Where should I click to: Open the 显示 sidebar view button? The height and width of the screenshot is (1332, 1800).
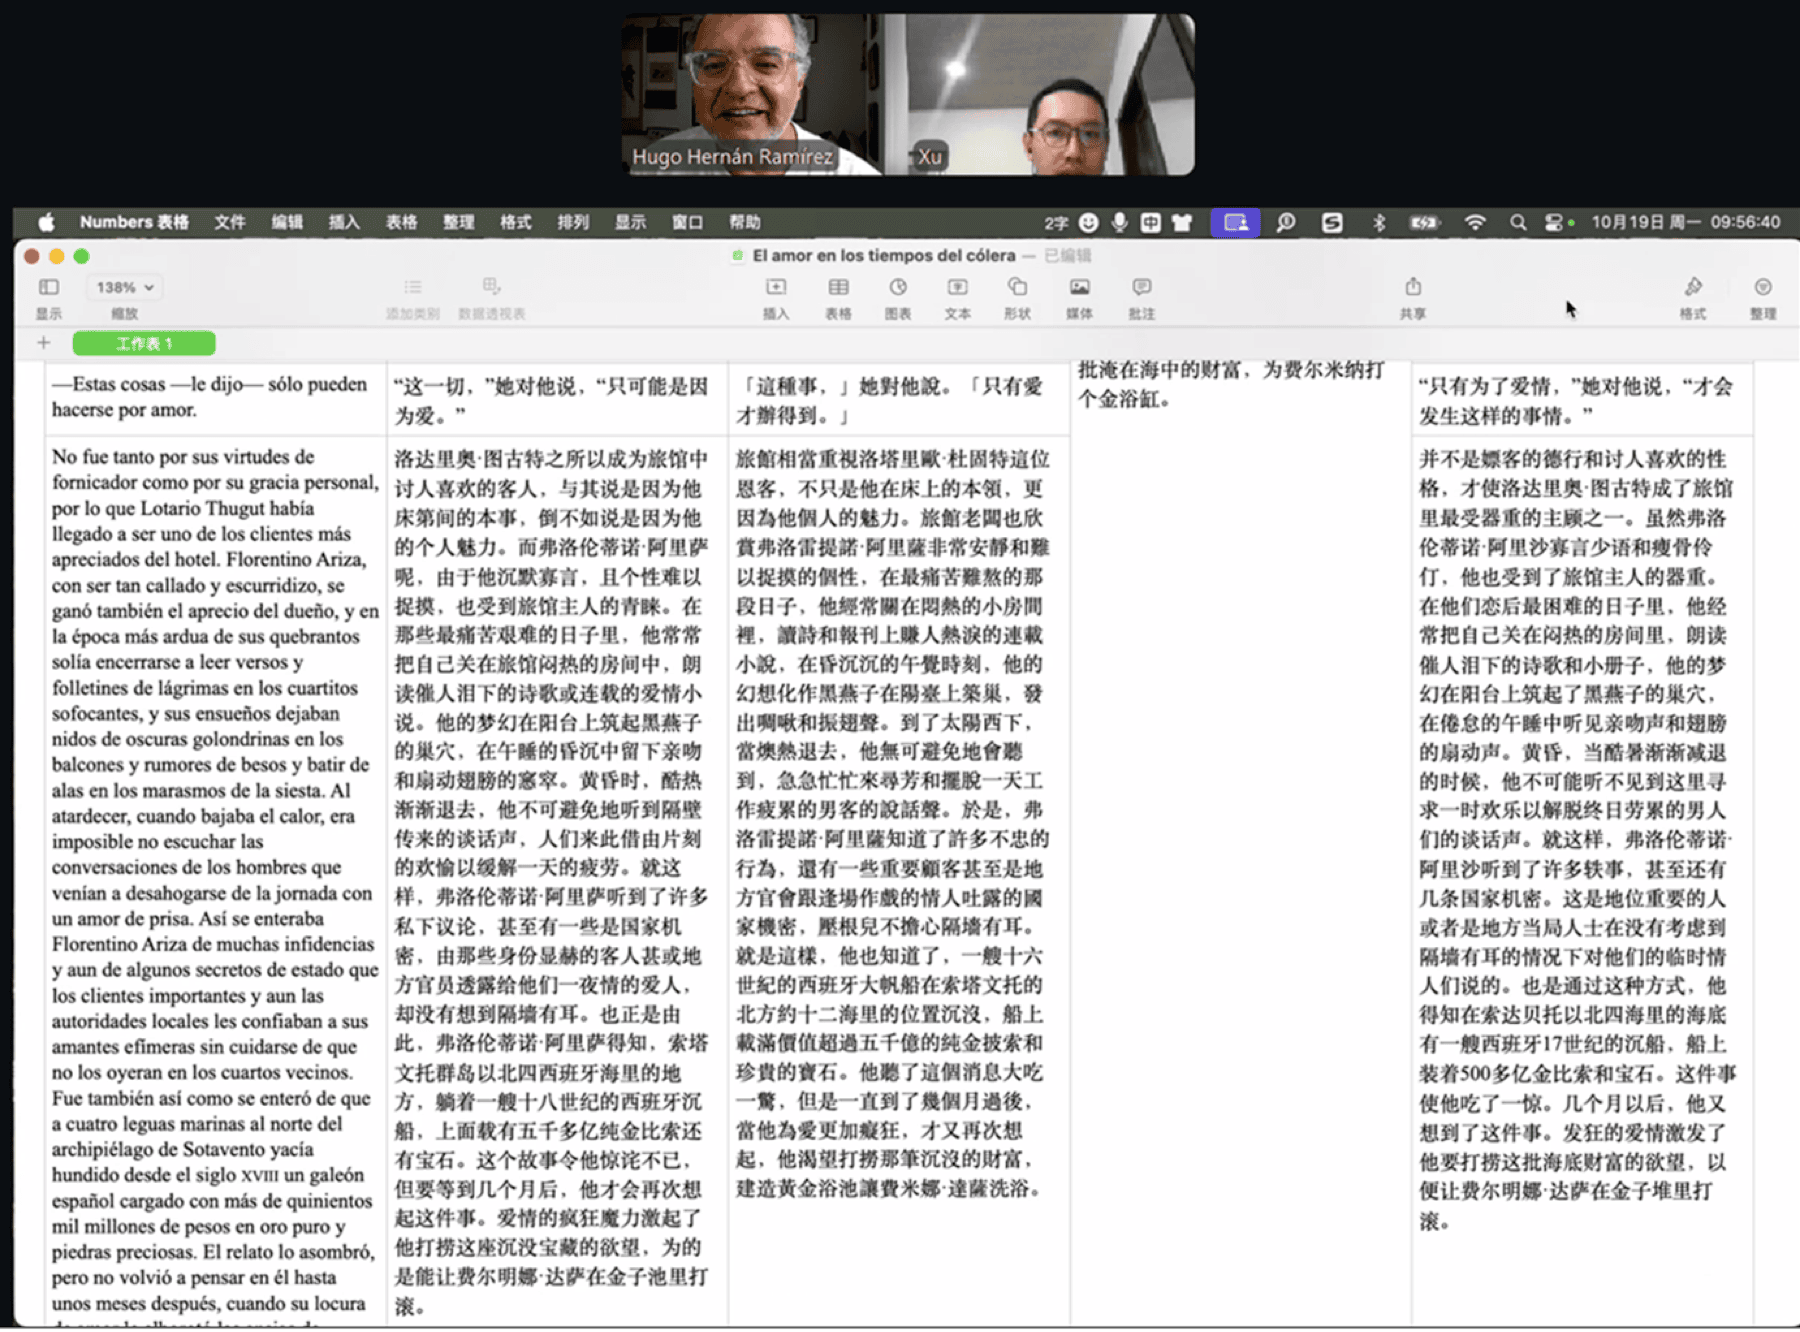click(48, 288)
